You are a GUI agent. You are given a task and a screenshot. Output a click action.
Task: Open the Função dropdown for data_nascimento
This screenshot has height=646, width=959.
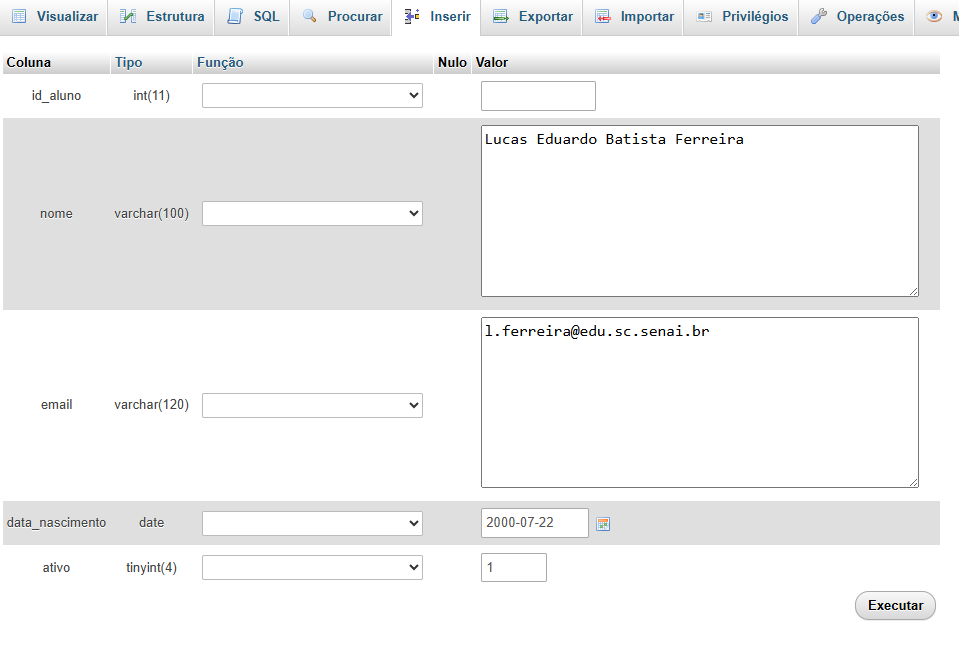[311, 523]
